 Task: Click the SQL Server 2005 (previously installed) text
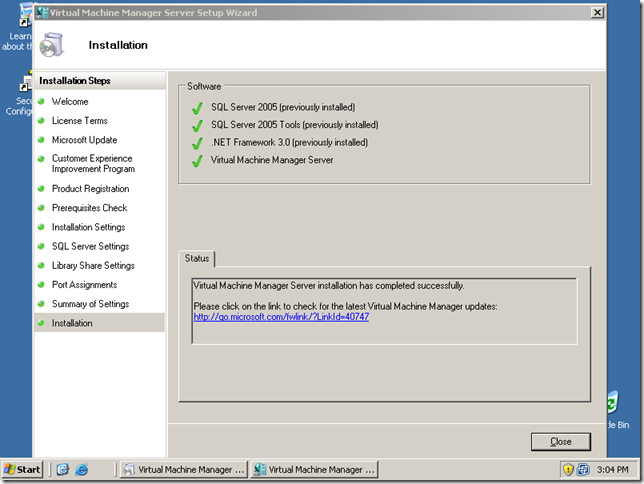(283, 107)
